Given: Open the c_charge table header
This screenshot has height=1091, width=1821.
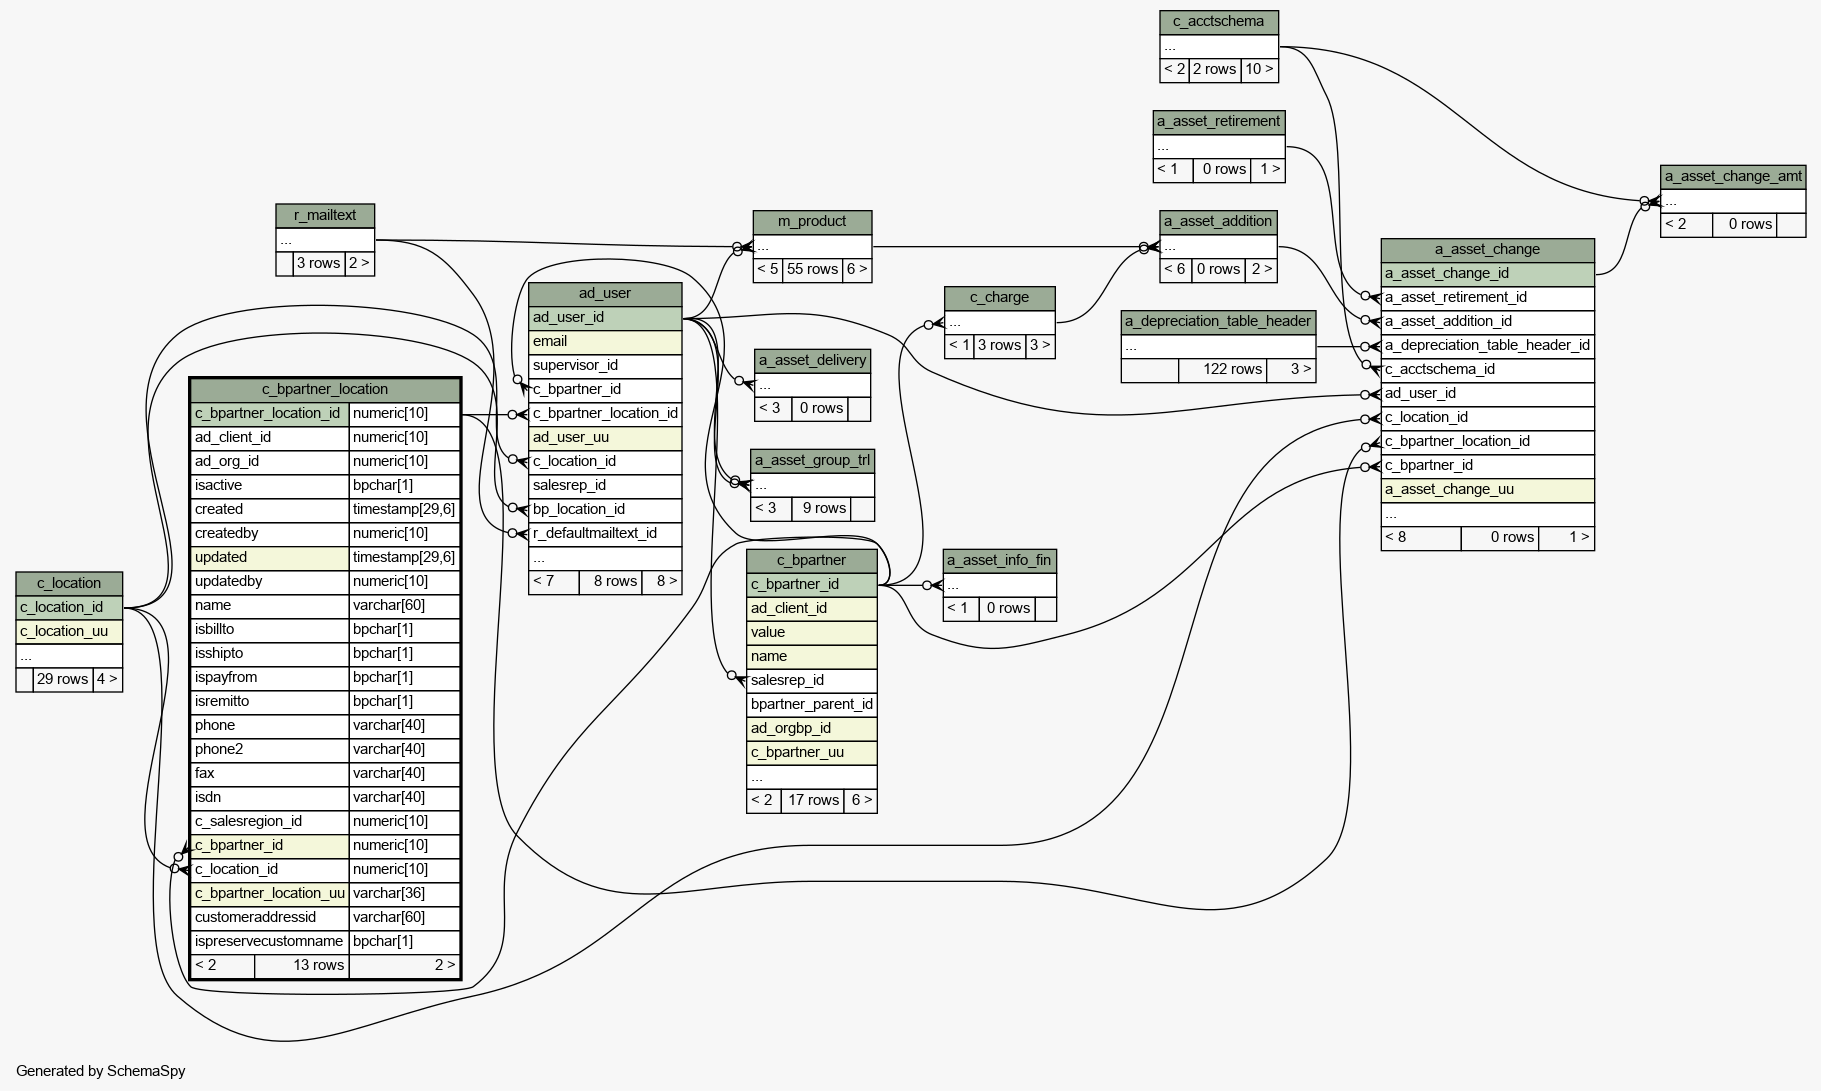Looking at the screenshot, I should click(x=999, y=298).
